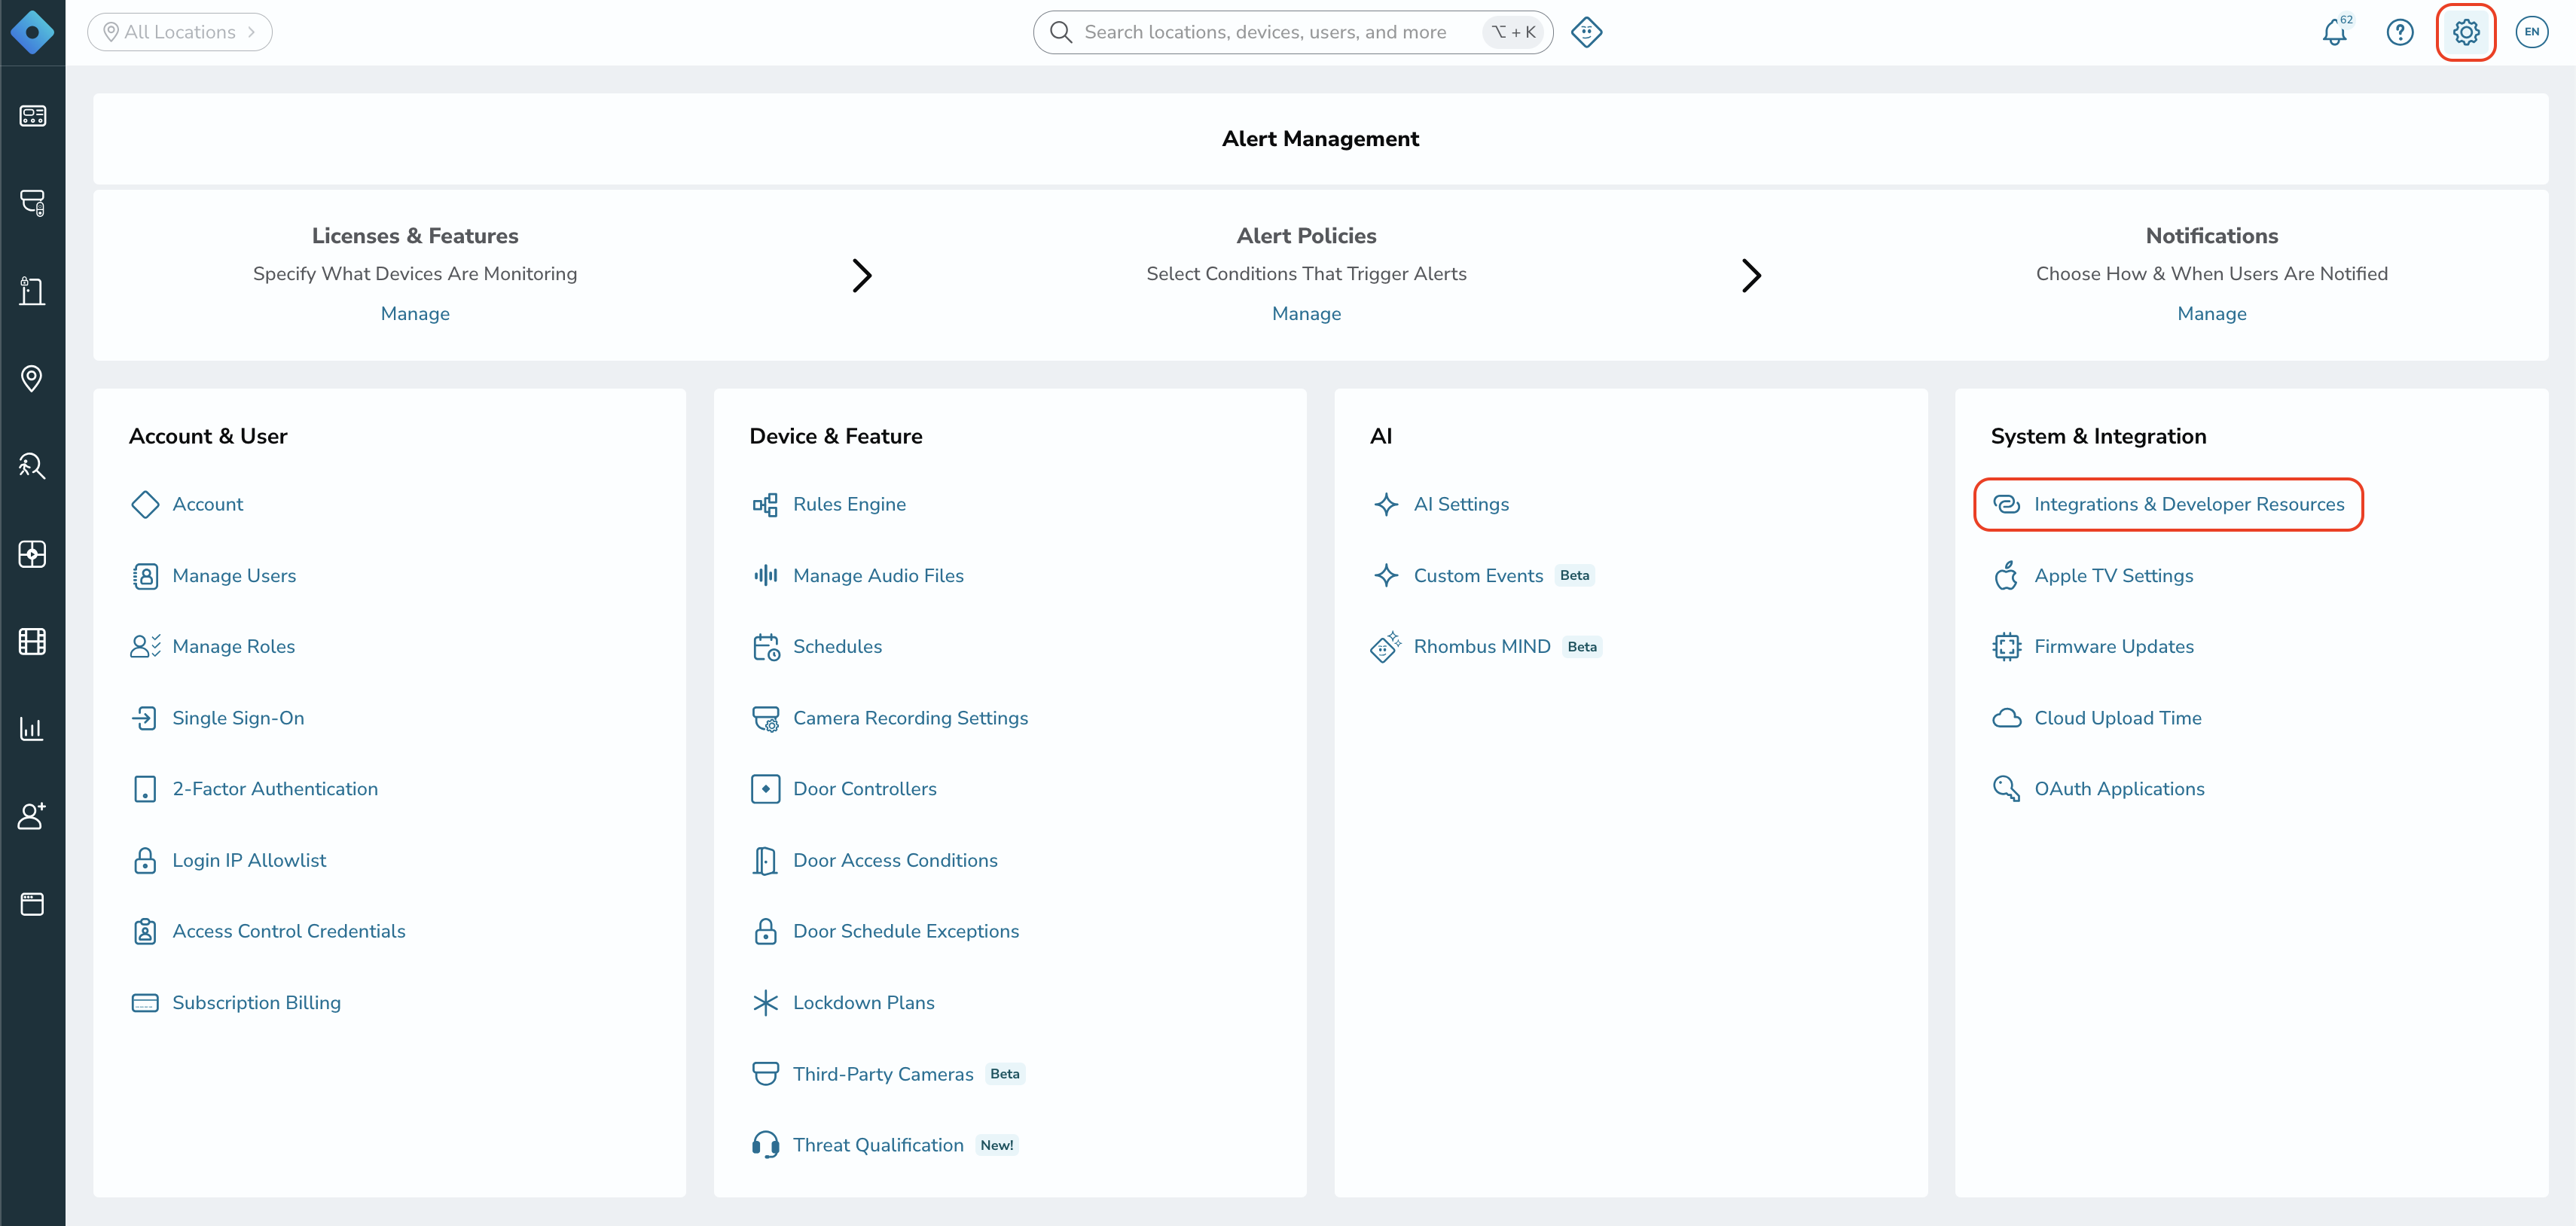The width and height of the screenshot is (2576, 1226).
Task: Go to Door Controllers
Action: [865, 789]
